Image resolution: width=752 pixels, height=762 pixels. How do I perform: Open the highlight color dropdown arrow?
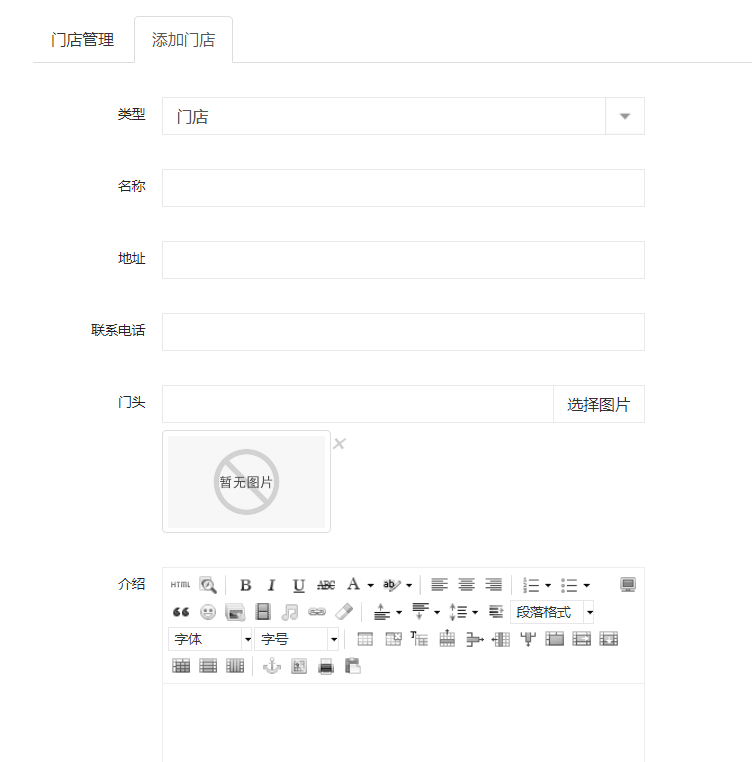coord(409,585)
